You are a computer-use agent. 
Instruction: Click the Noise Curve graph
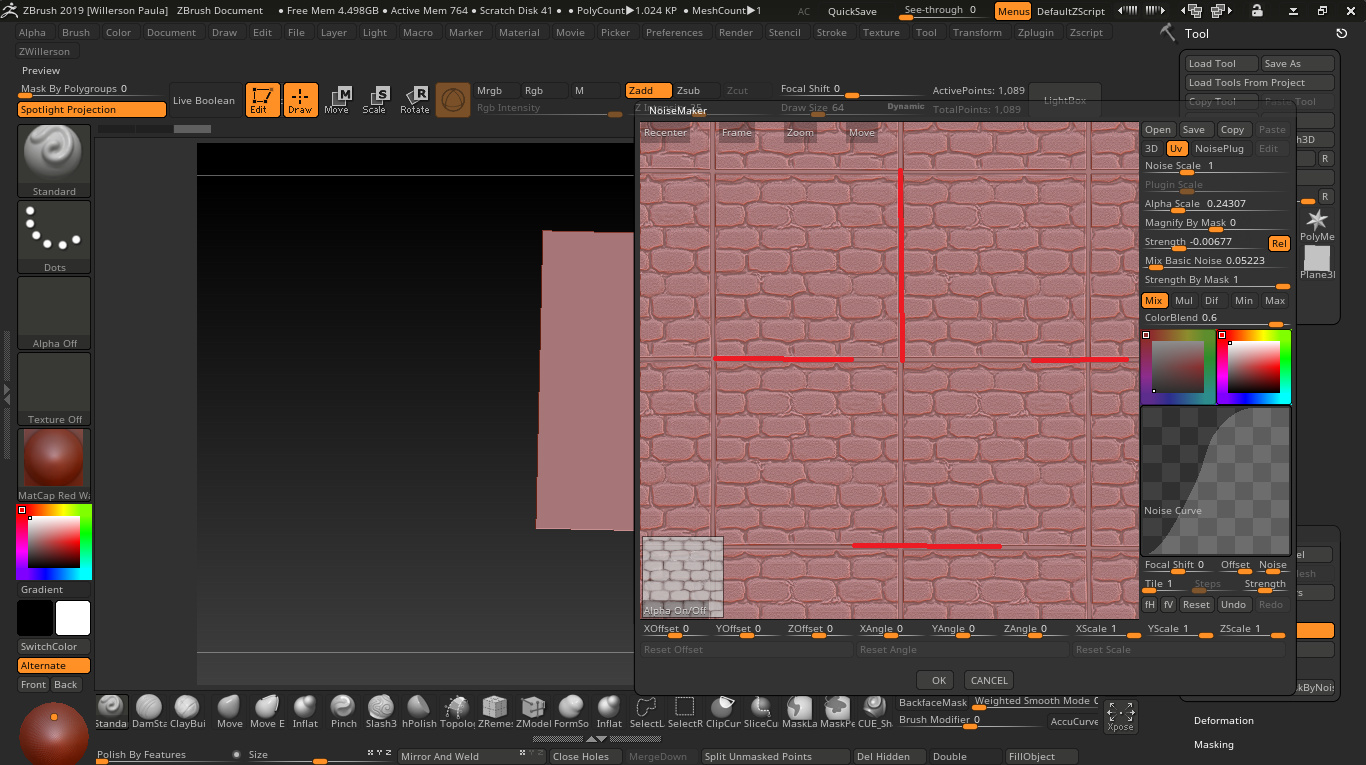point(1216,481)
